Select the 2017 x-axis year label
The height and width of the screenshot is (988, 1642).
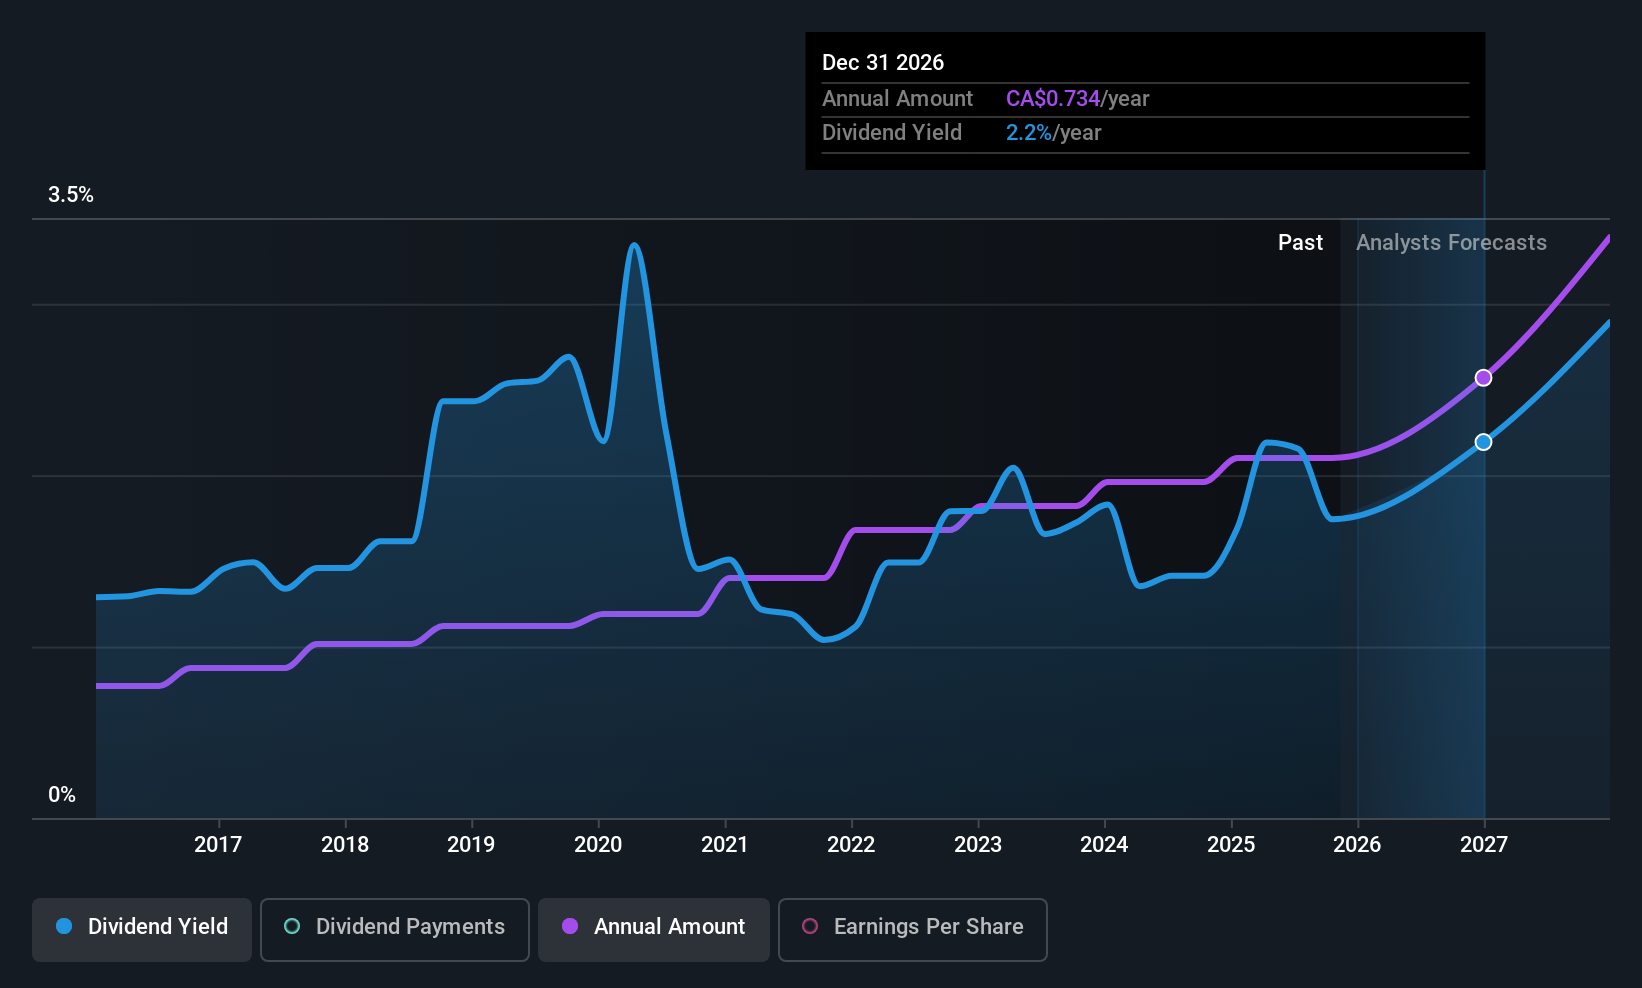pos(218,845)
